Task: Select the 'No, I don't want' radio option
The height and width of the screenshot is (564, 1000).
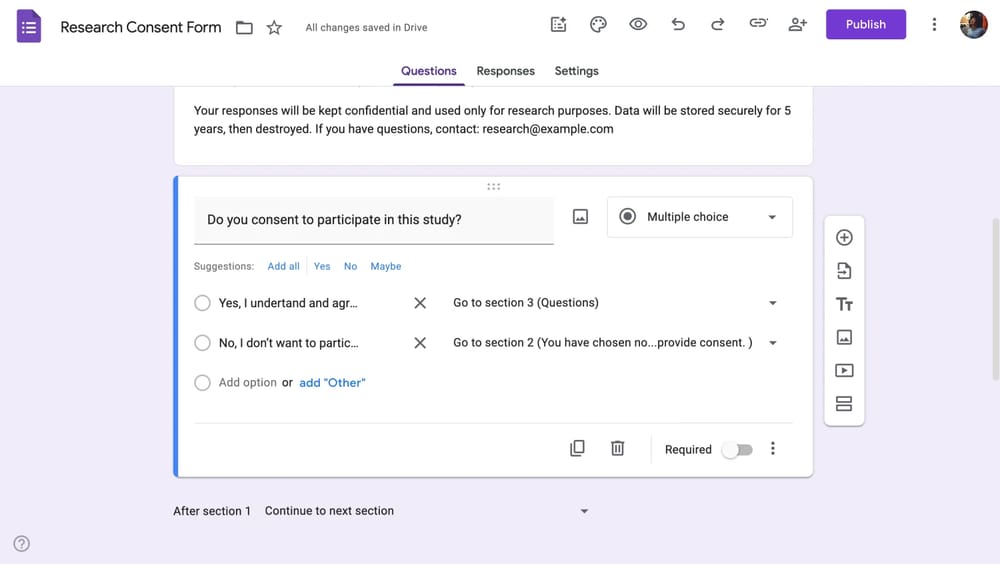Action: [x=203, y=343]
